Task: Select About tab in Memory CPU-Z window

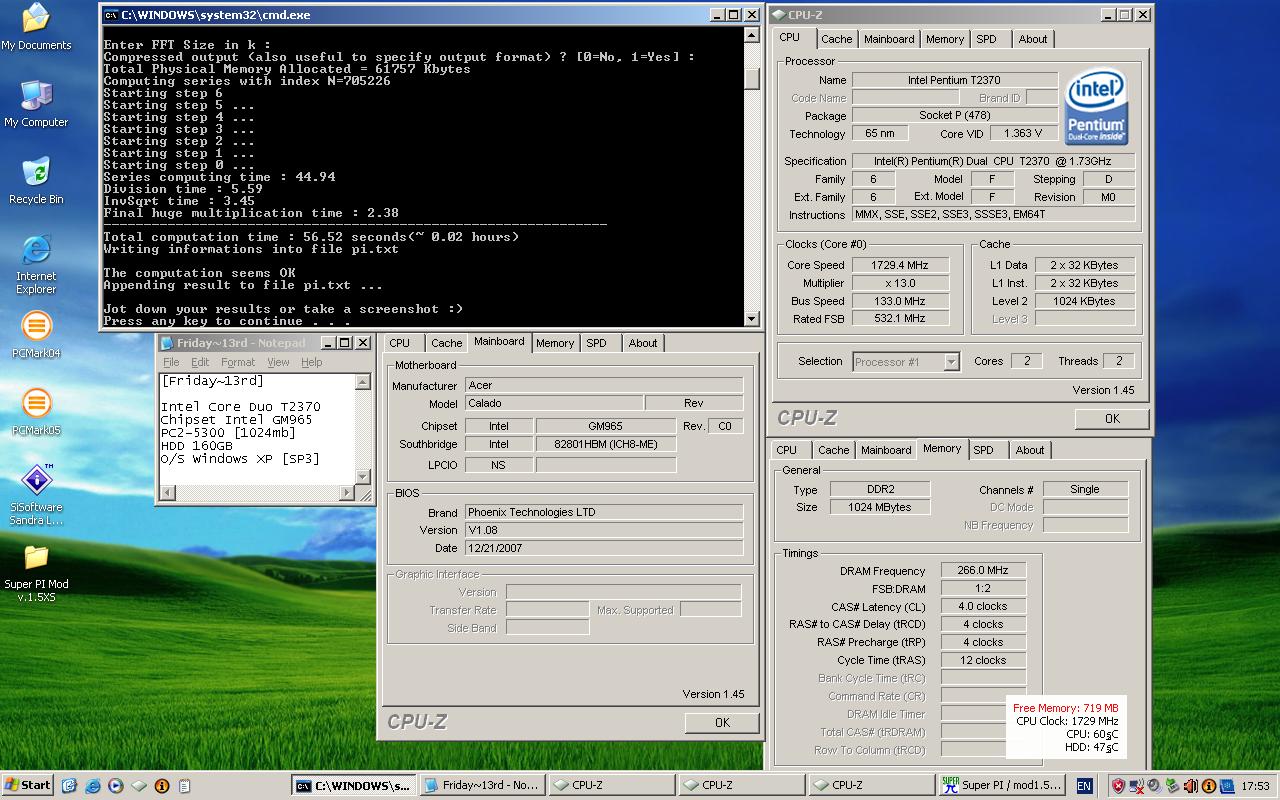Action: click(x=1030, y=450)
